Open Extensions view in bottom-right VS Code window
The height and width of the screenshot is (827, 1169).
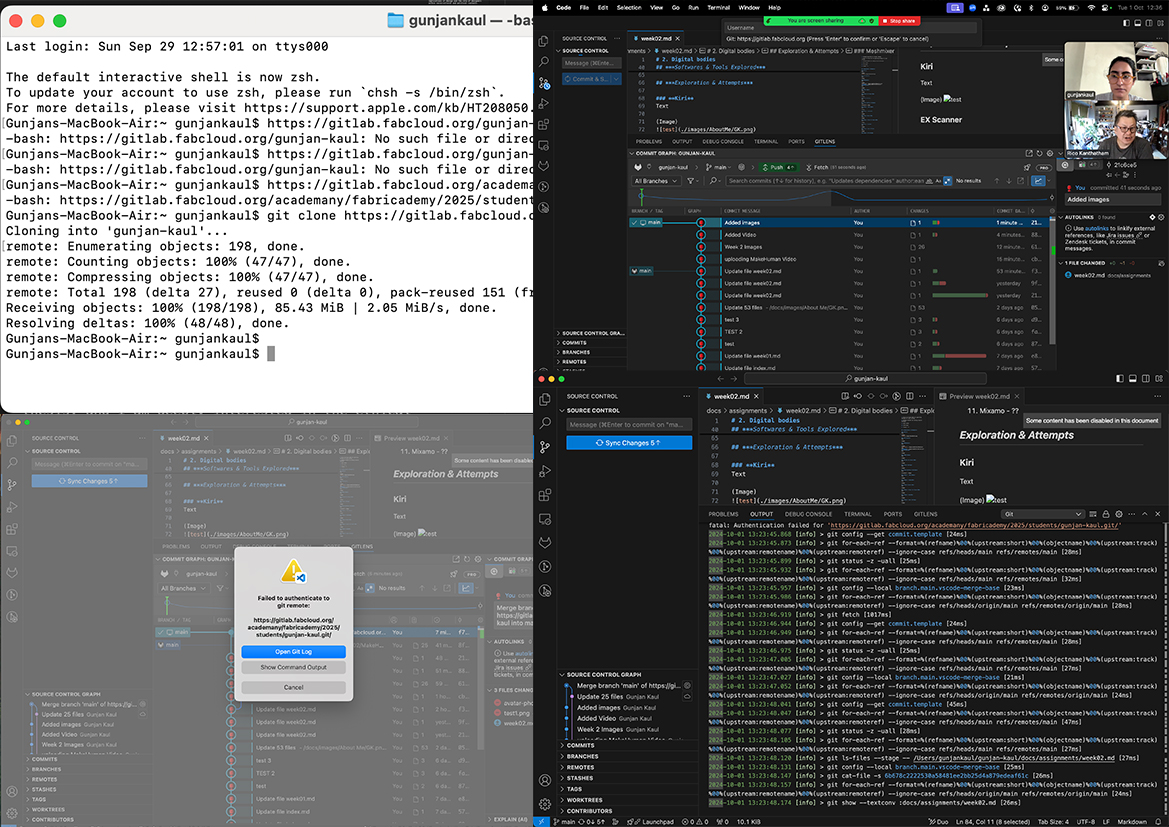[545, 494]
